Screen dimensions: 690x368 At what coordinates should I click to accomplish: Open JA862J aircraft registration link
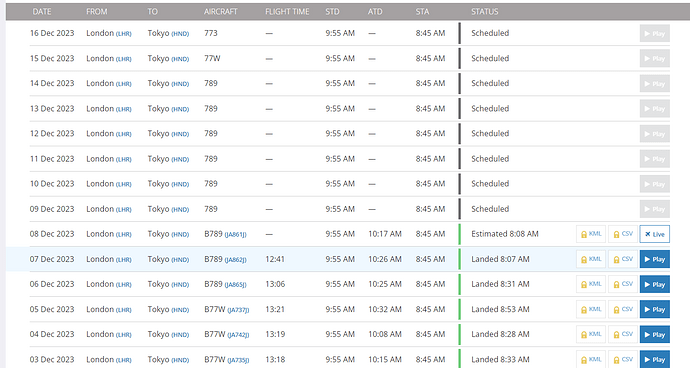point(235,260)
